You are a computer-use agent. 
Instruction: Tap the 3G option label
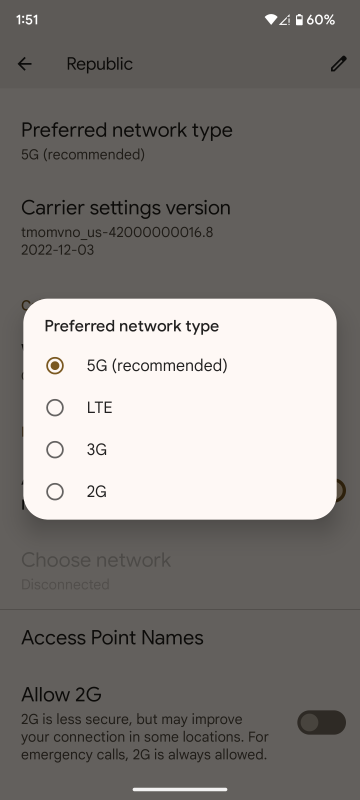tap(97, 450)
